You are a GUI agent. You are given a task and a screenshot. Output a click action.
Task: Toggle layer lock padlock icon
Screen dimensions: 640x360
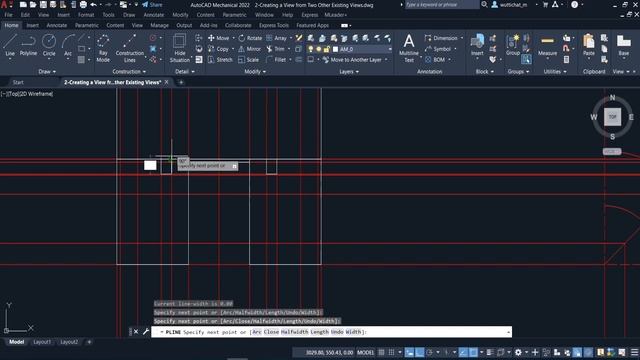click(x=326, y=49)
